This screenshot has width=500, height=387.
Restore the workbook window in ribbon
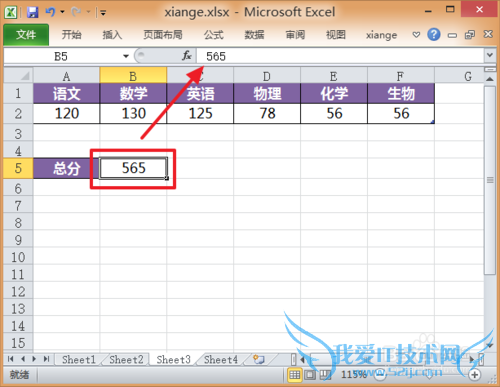pyautogui.click(x=470, y=35)
